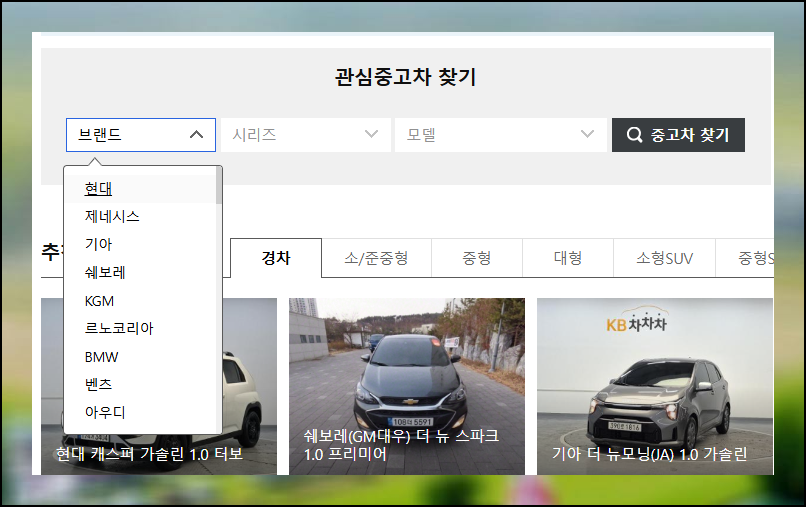806x507 pixels.
Task: Select KGM from brand list
Action: [140, 301]
